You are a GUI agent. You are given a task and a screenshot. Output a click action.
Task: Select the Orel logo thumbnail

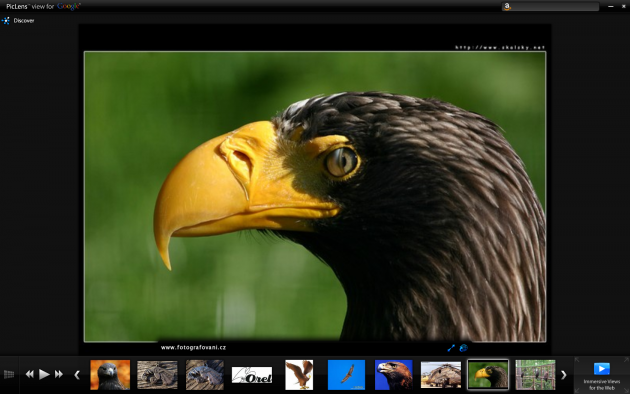point(252,375)
